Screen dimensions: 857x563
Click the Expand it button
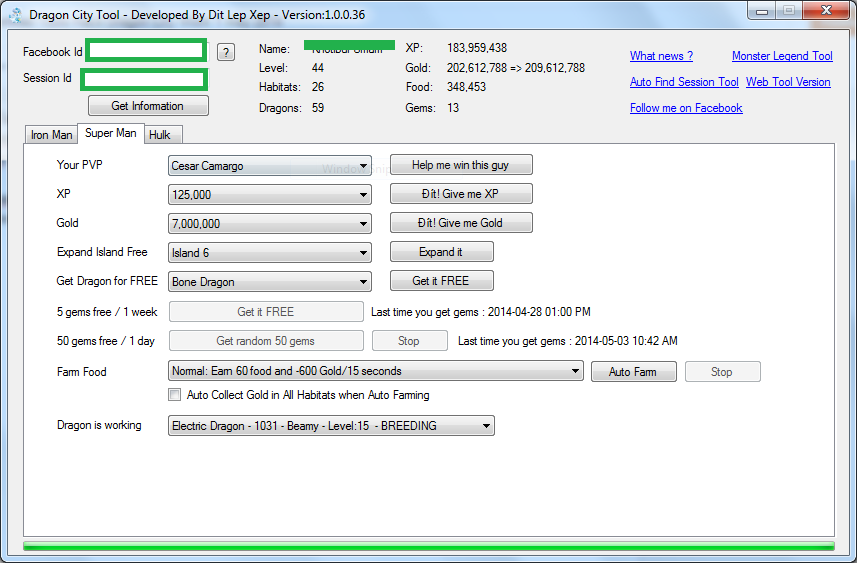[x=441, y=251]
